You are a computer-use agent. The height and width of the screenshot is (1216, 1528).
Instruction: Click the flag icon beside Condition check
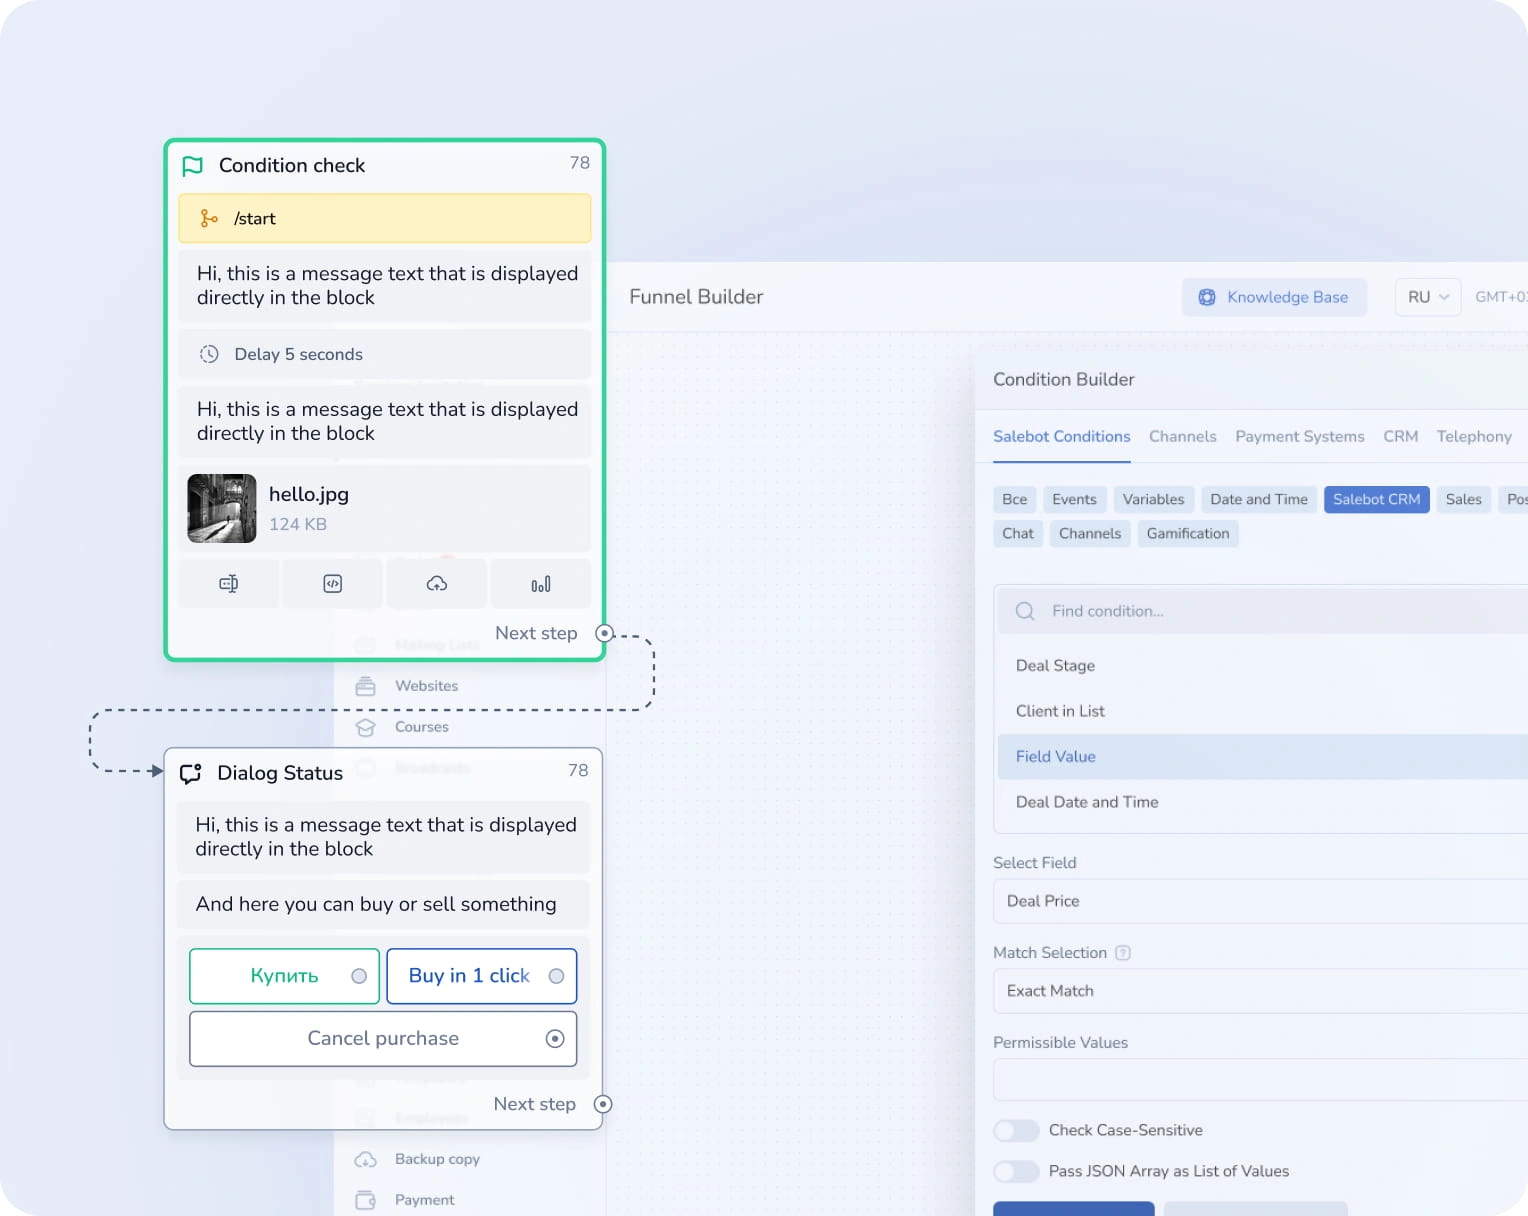(193, 166)
